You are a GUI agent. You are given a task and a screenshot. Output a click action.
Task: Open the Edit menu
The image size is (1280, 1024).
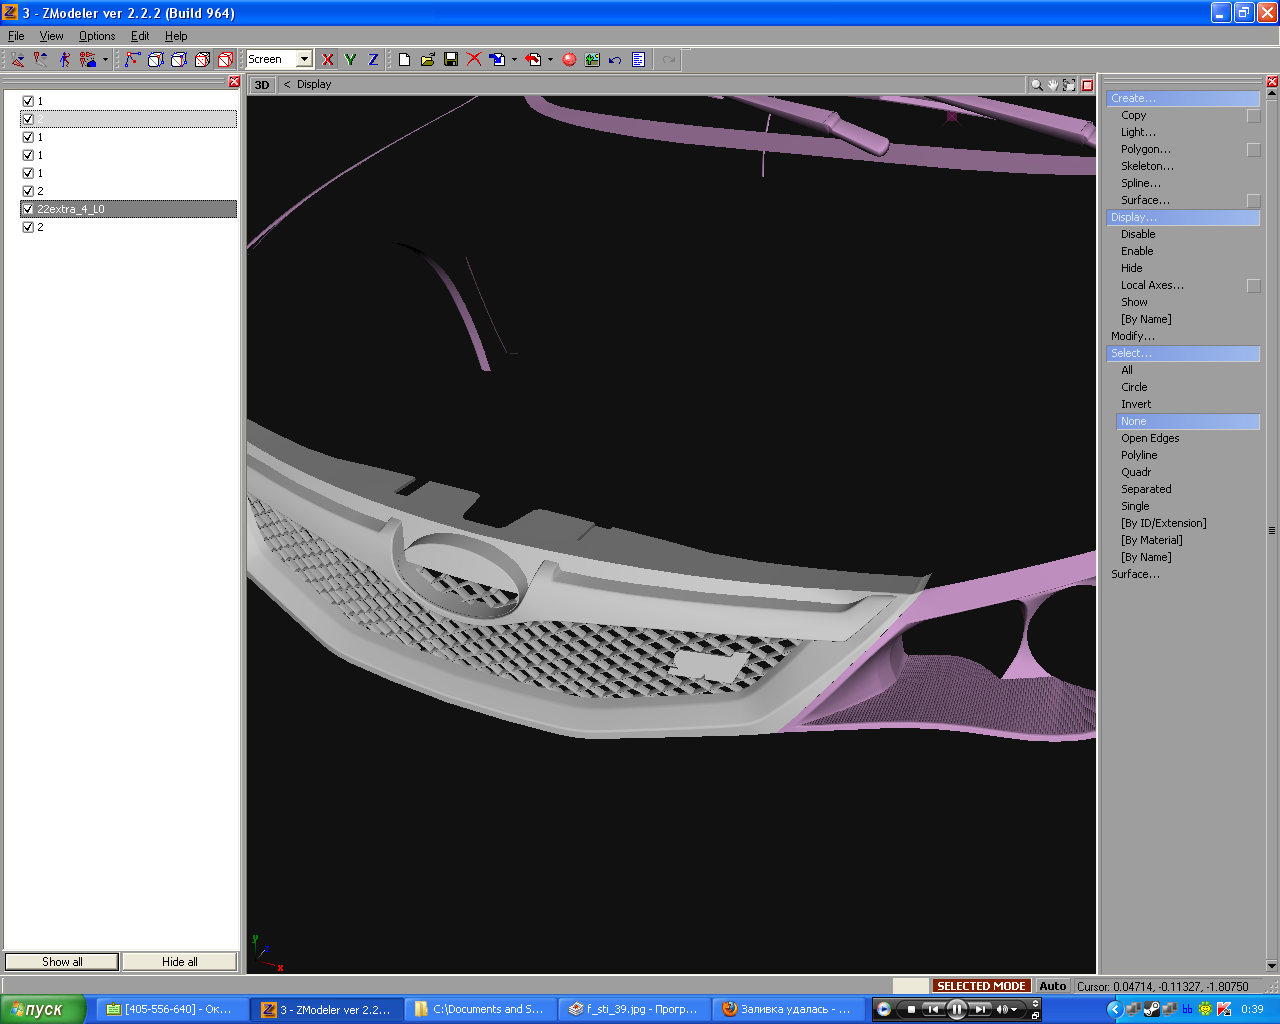(x=140, y=36)
